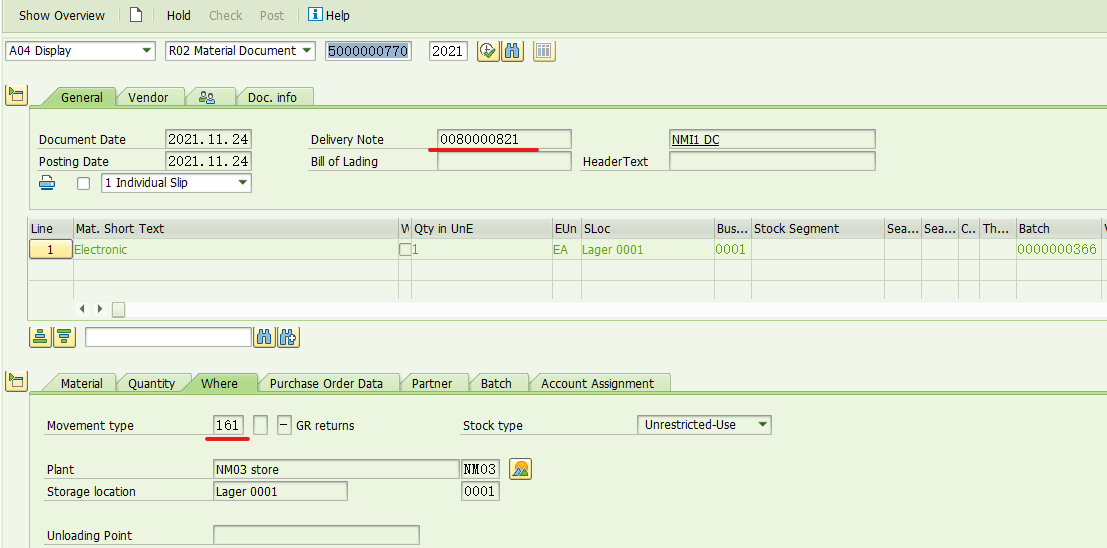1107x548 pixels.
Task: Click the NM03 store plant field
Action: (x=336, y=469)
